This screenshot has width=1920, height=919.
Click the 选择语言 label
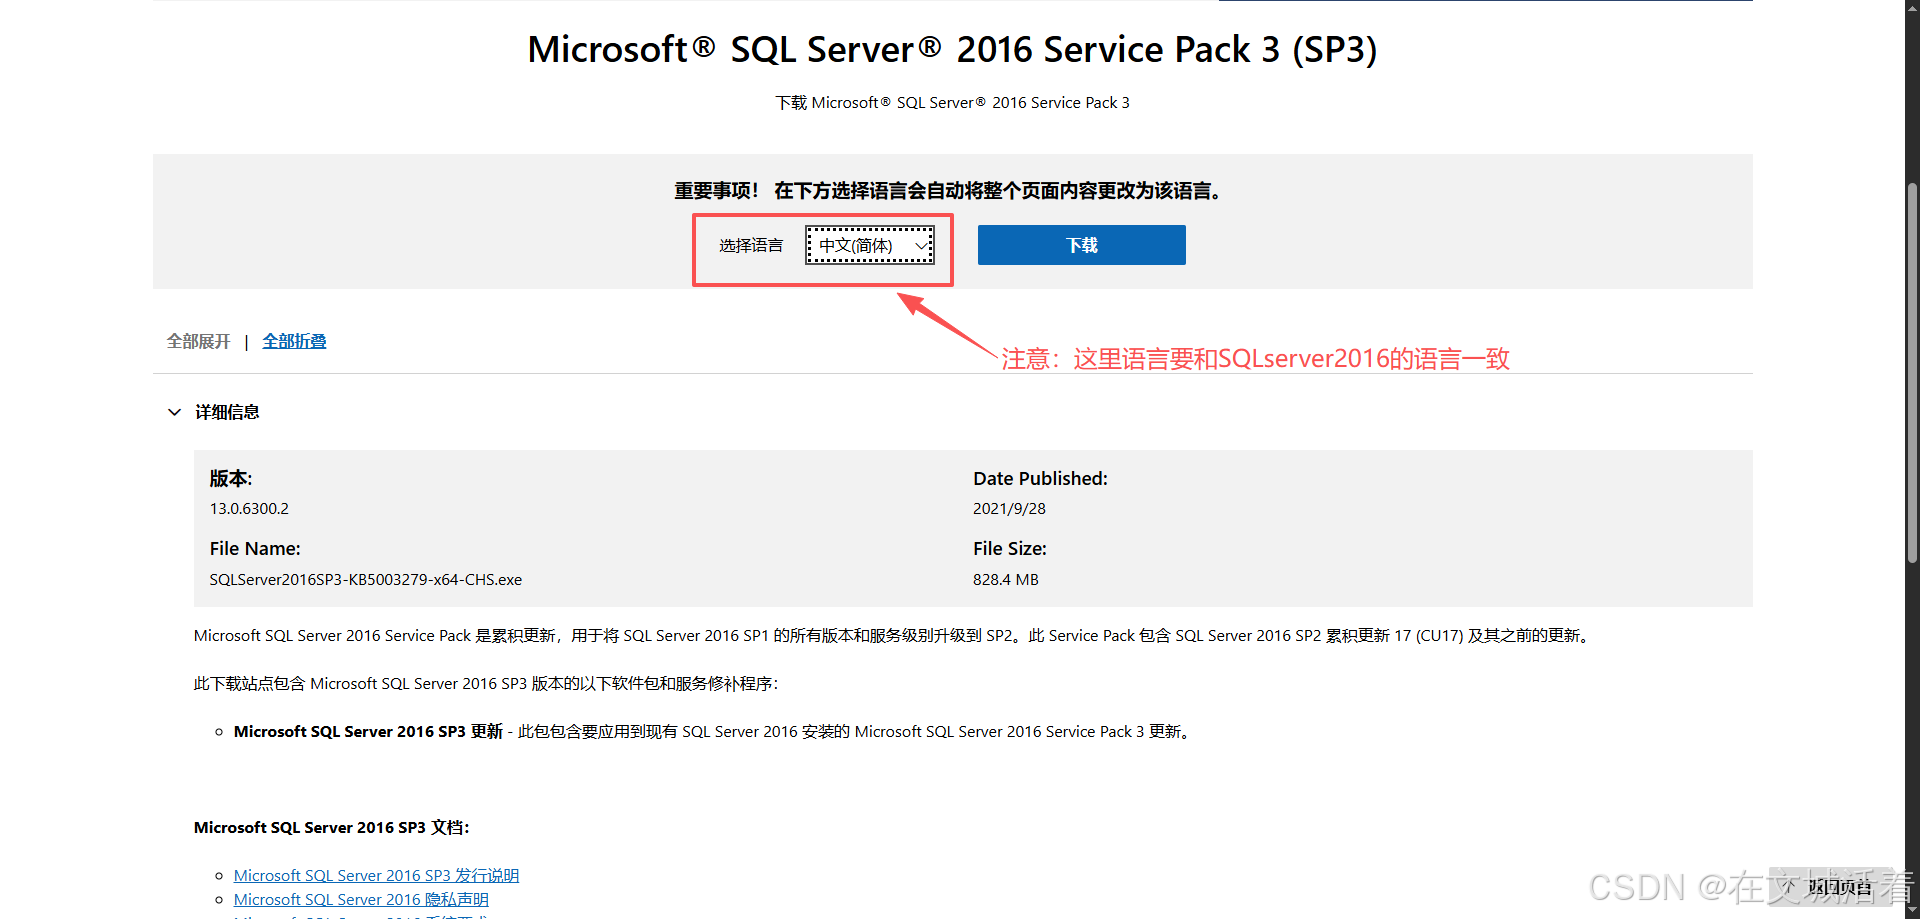coord(750,245)
